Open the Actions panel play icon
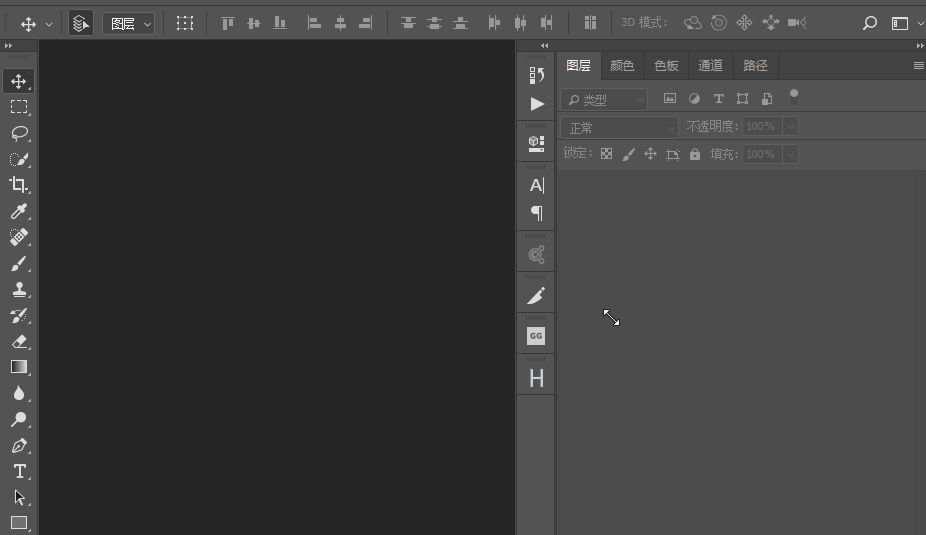Viewport: 926px width, 535px height. [x=536, y=104]
